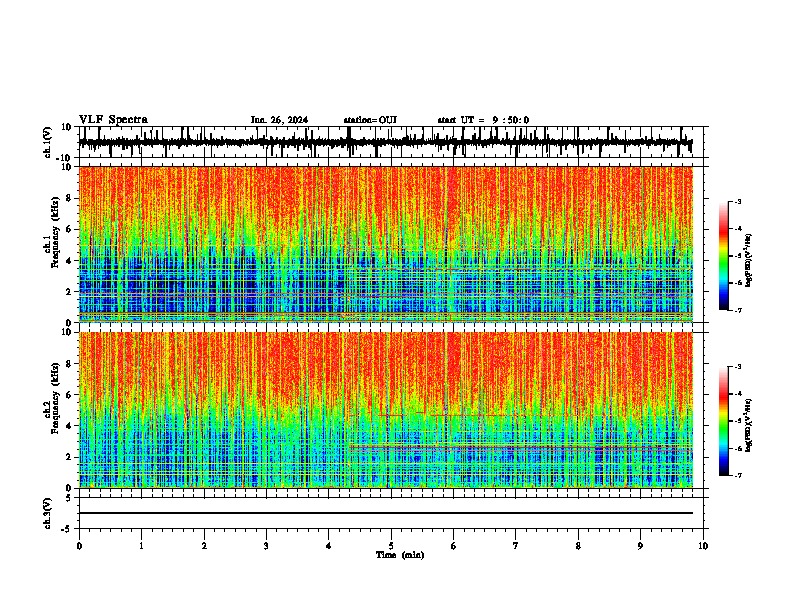Click the "ch.1(V)" axis label
The width and height of the screenshot is (792, 612).
click(48, 142)
